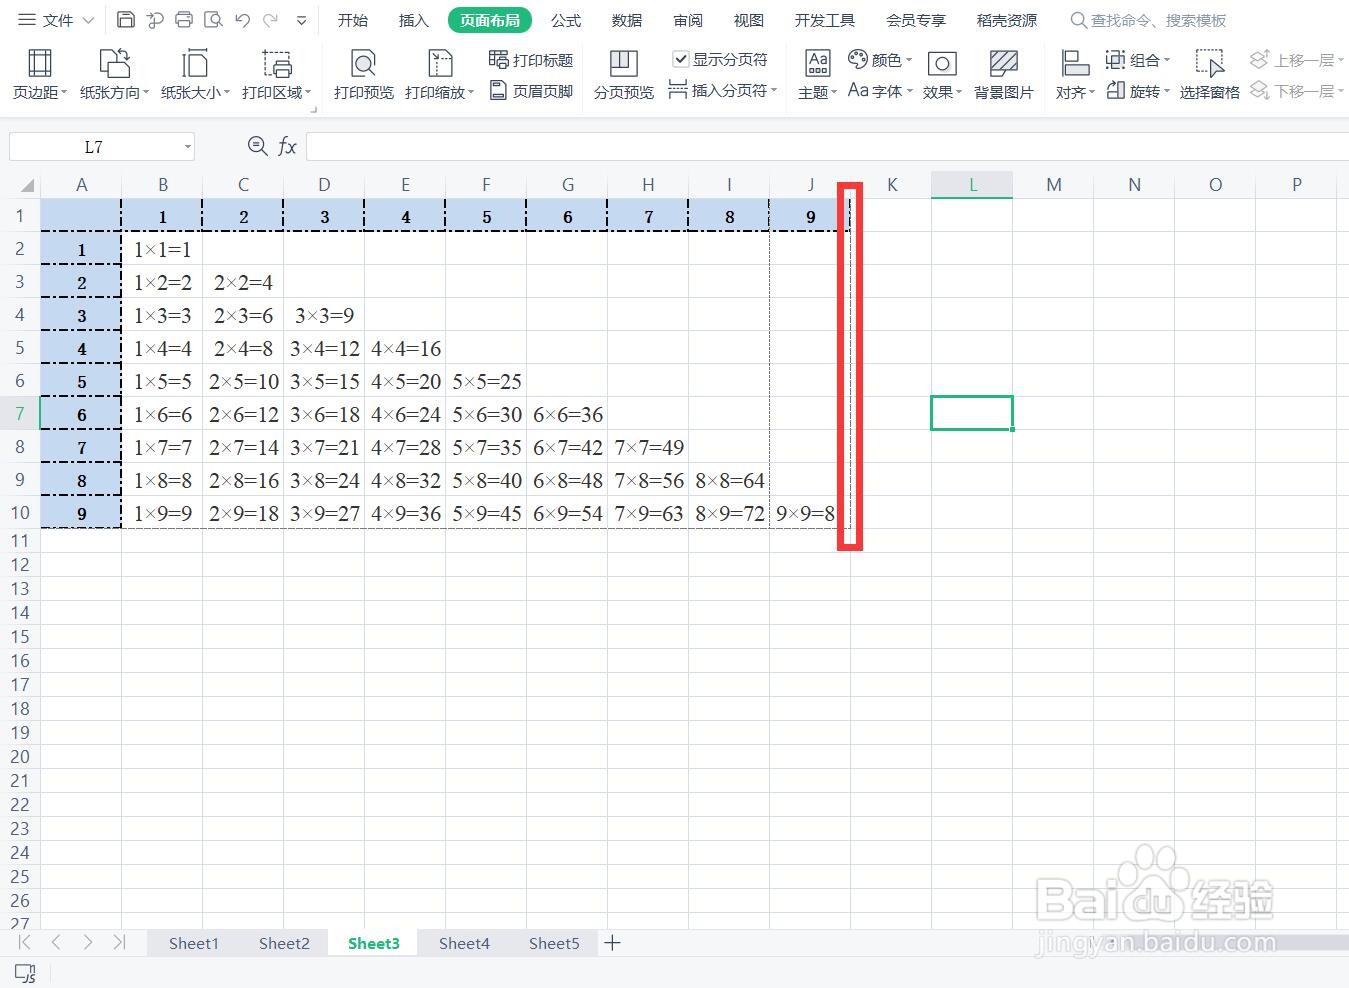Screen dimensions: 1349x988
Task: Open the 文件 hamburger menu
Action: (x=47, y=20)
